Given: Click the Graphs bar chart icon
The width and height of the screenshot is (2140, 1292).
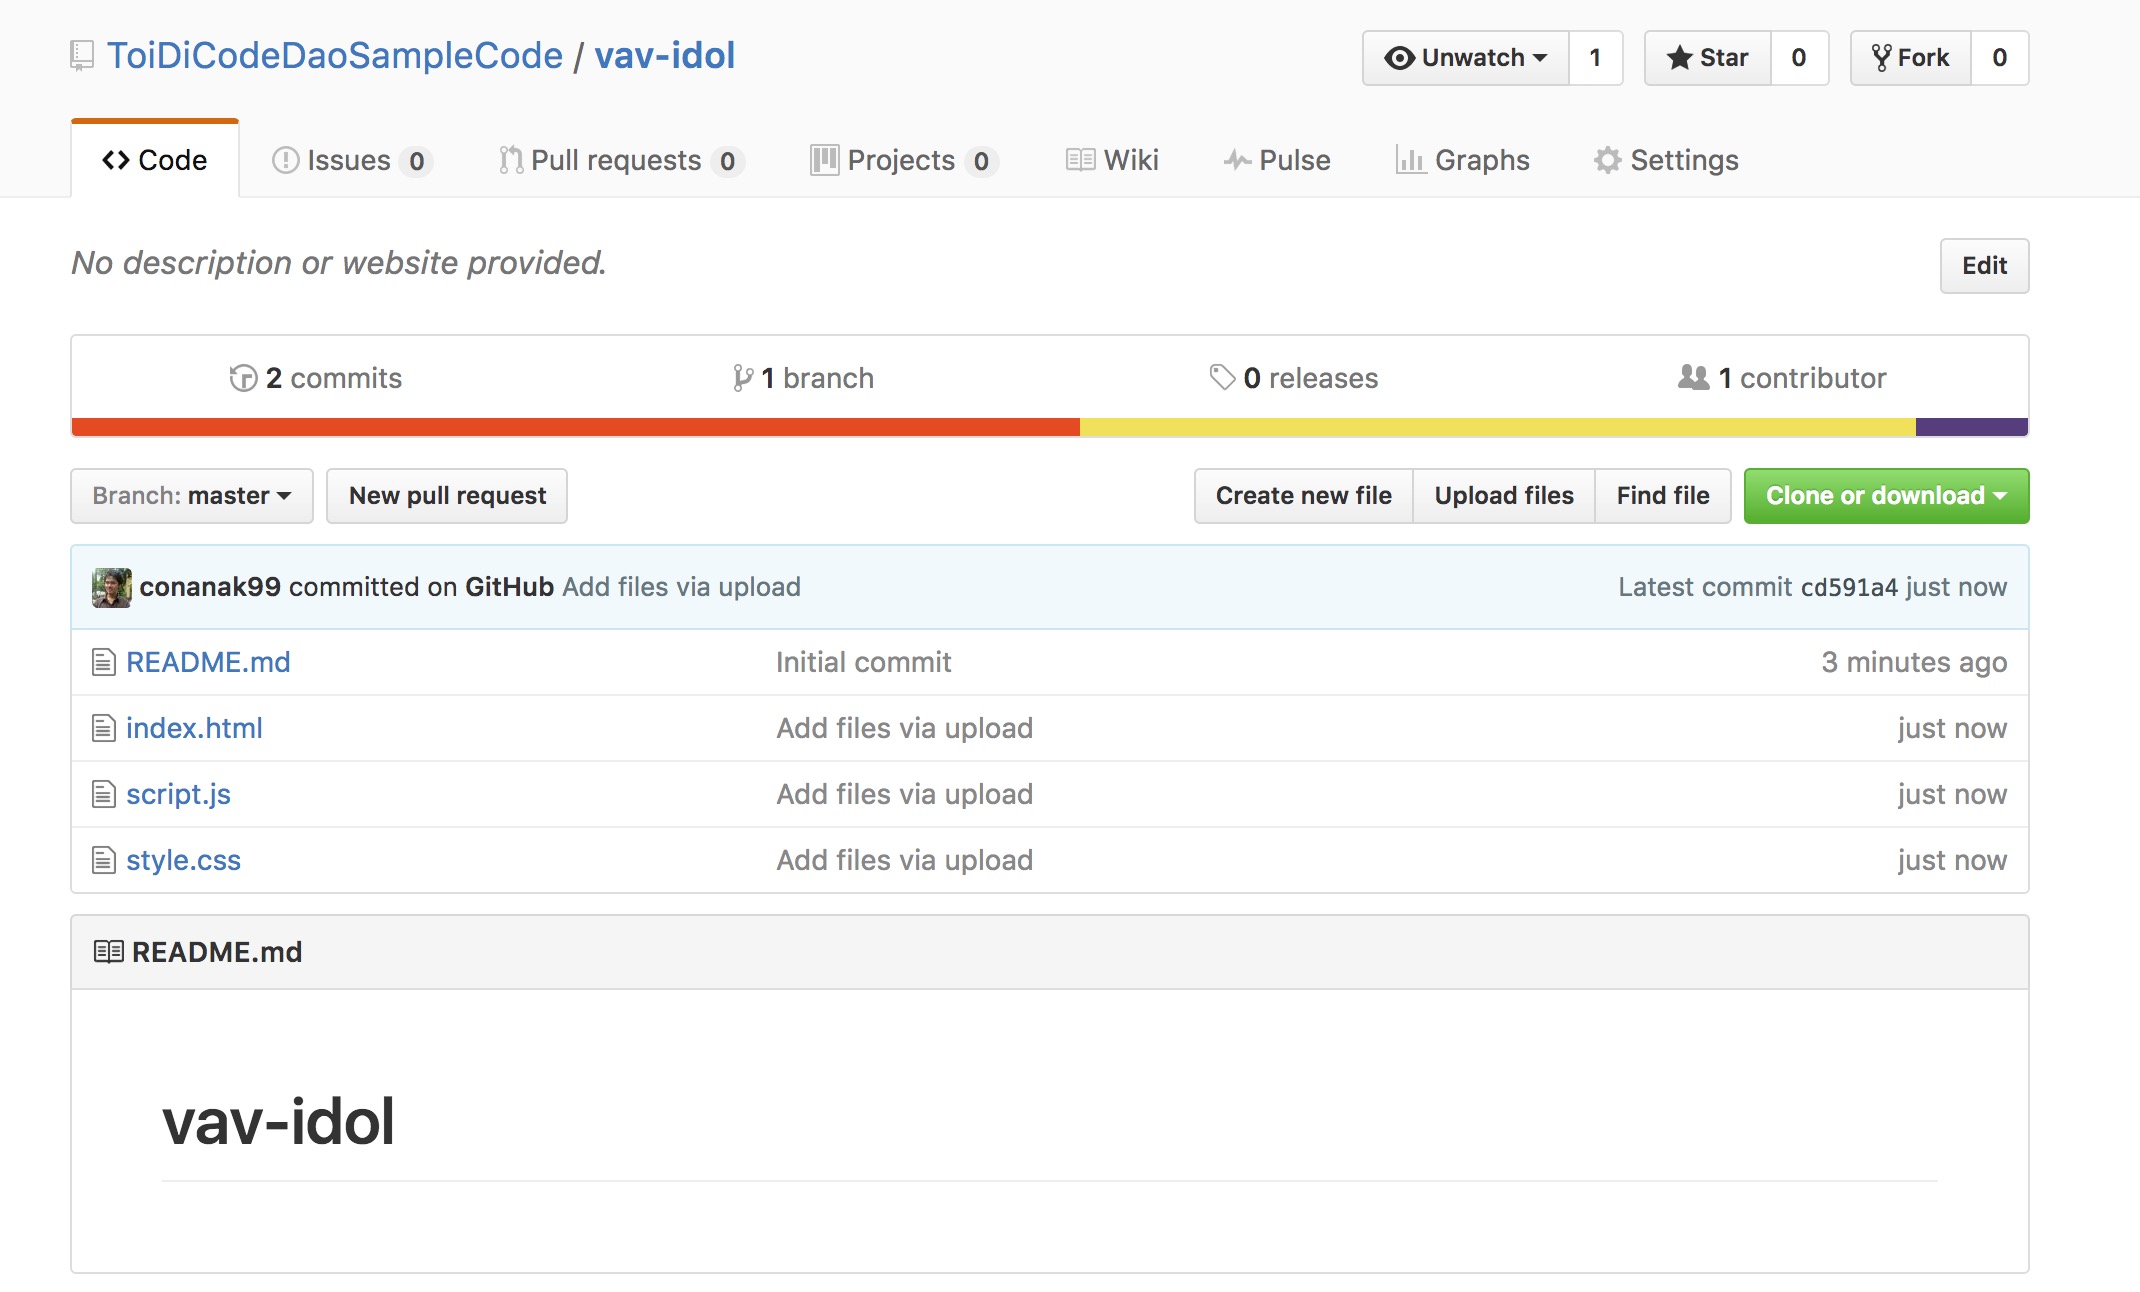Looking at the screenshot, I should pyautogui.click(x=1410, y=160).
